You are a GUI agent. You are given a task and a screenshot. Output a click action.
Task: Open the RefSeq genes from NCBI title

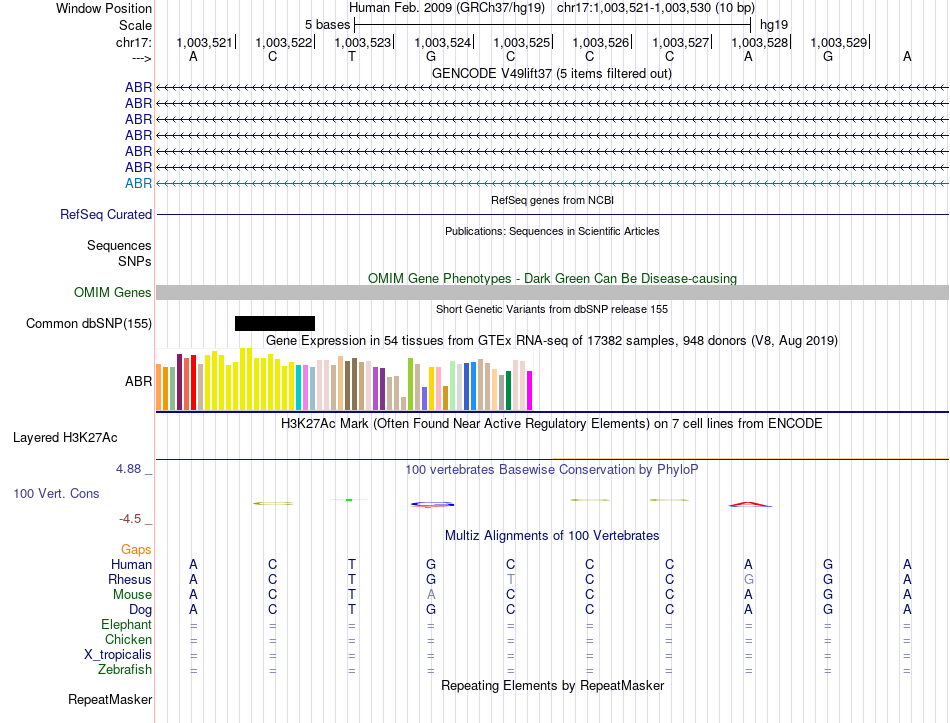pos(552,200)
